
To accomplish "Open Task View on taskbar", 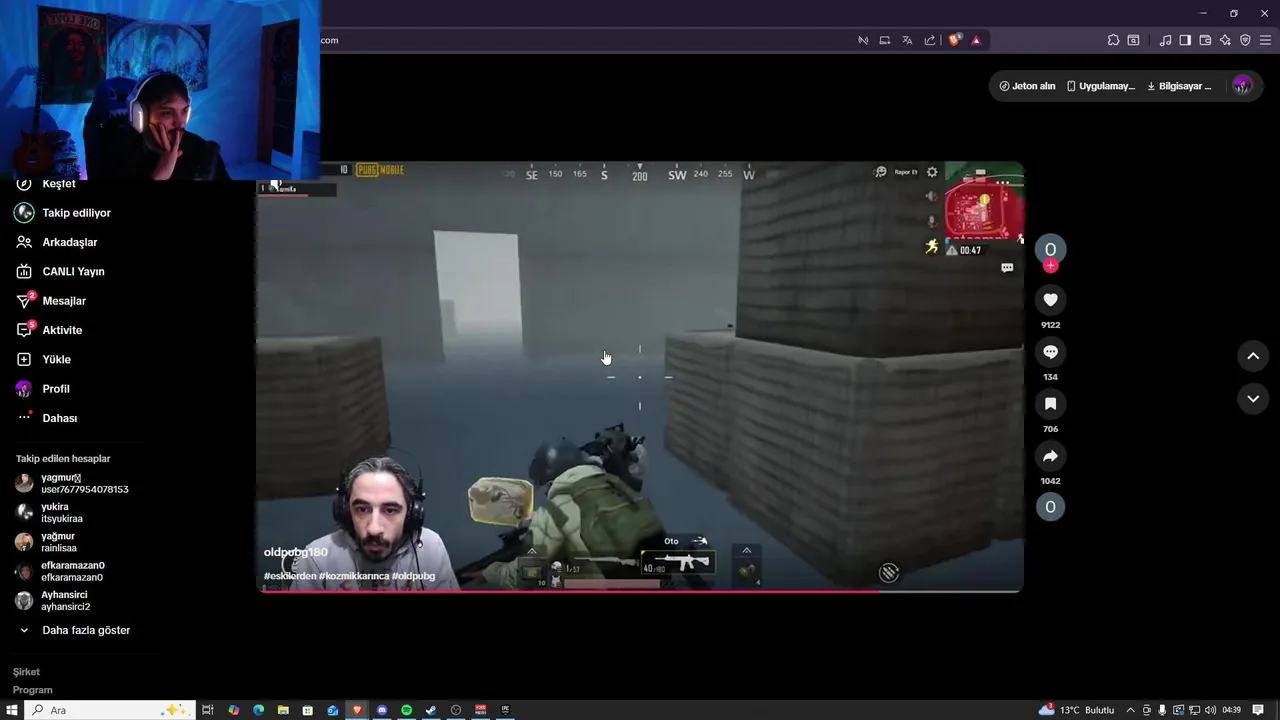I will [208, 710].
